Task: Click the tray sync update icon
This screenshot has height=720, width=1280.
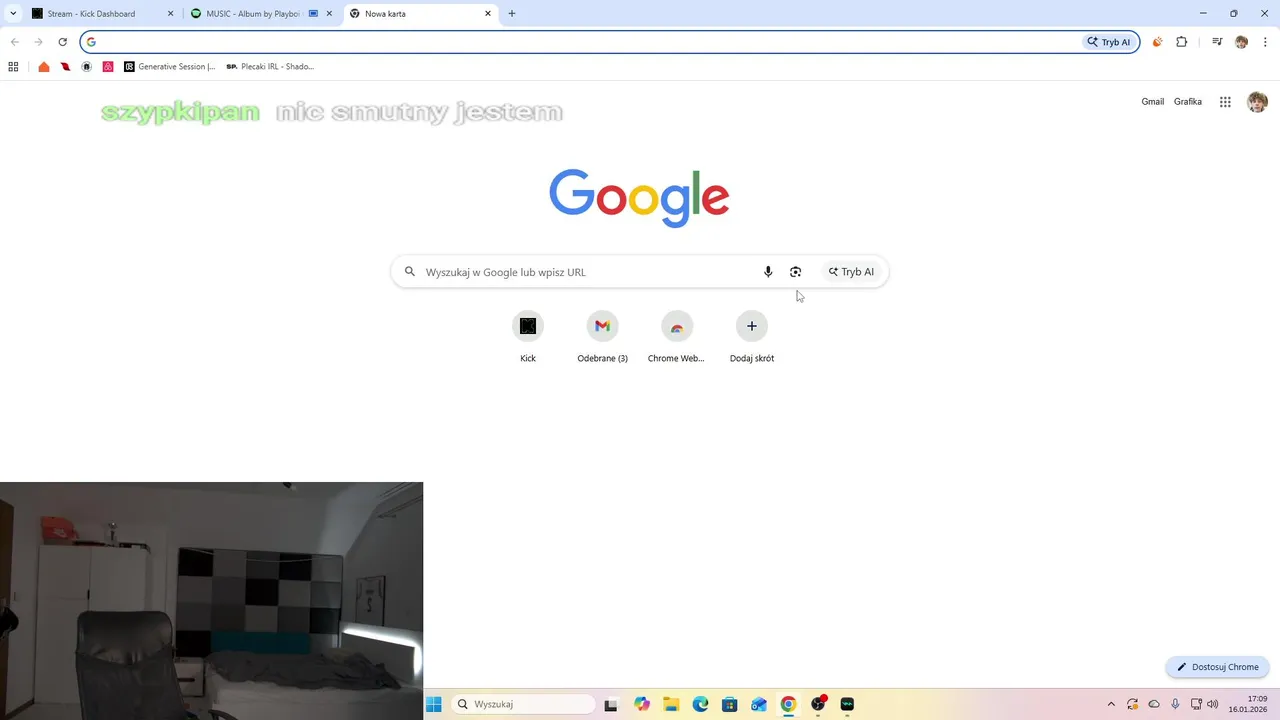Action: 1133,704
